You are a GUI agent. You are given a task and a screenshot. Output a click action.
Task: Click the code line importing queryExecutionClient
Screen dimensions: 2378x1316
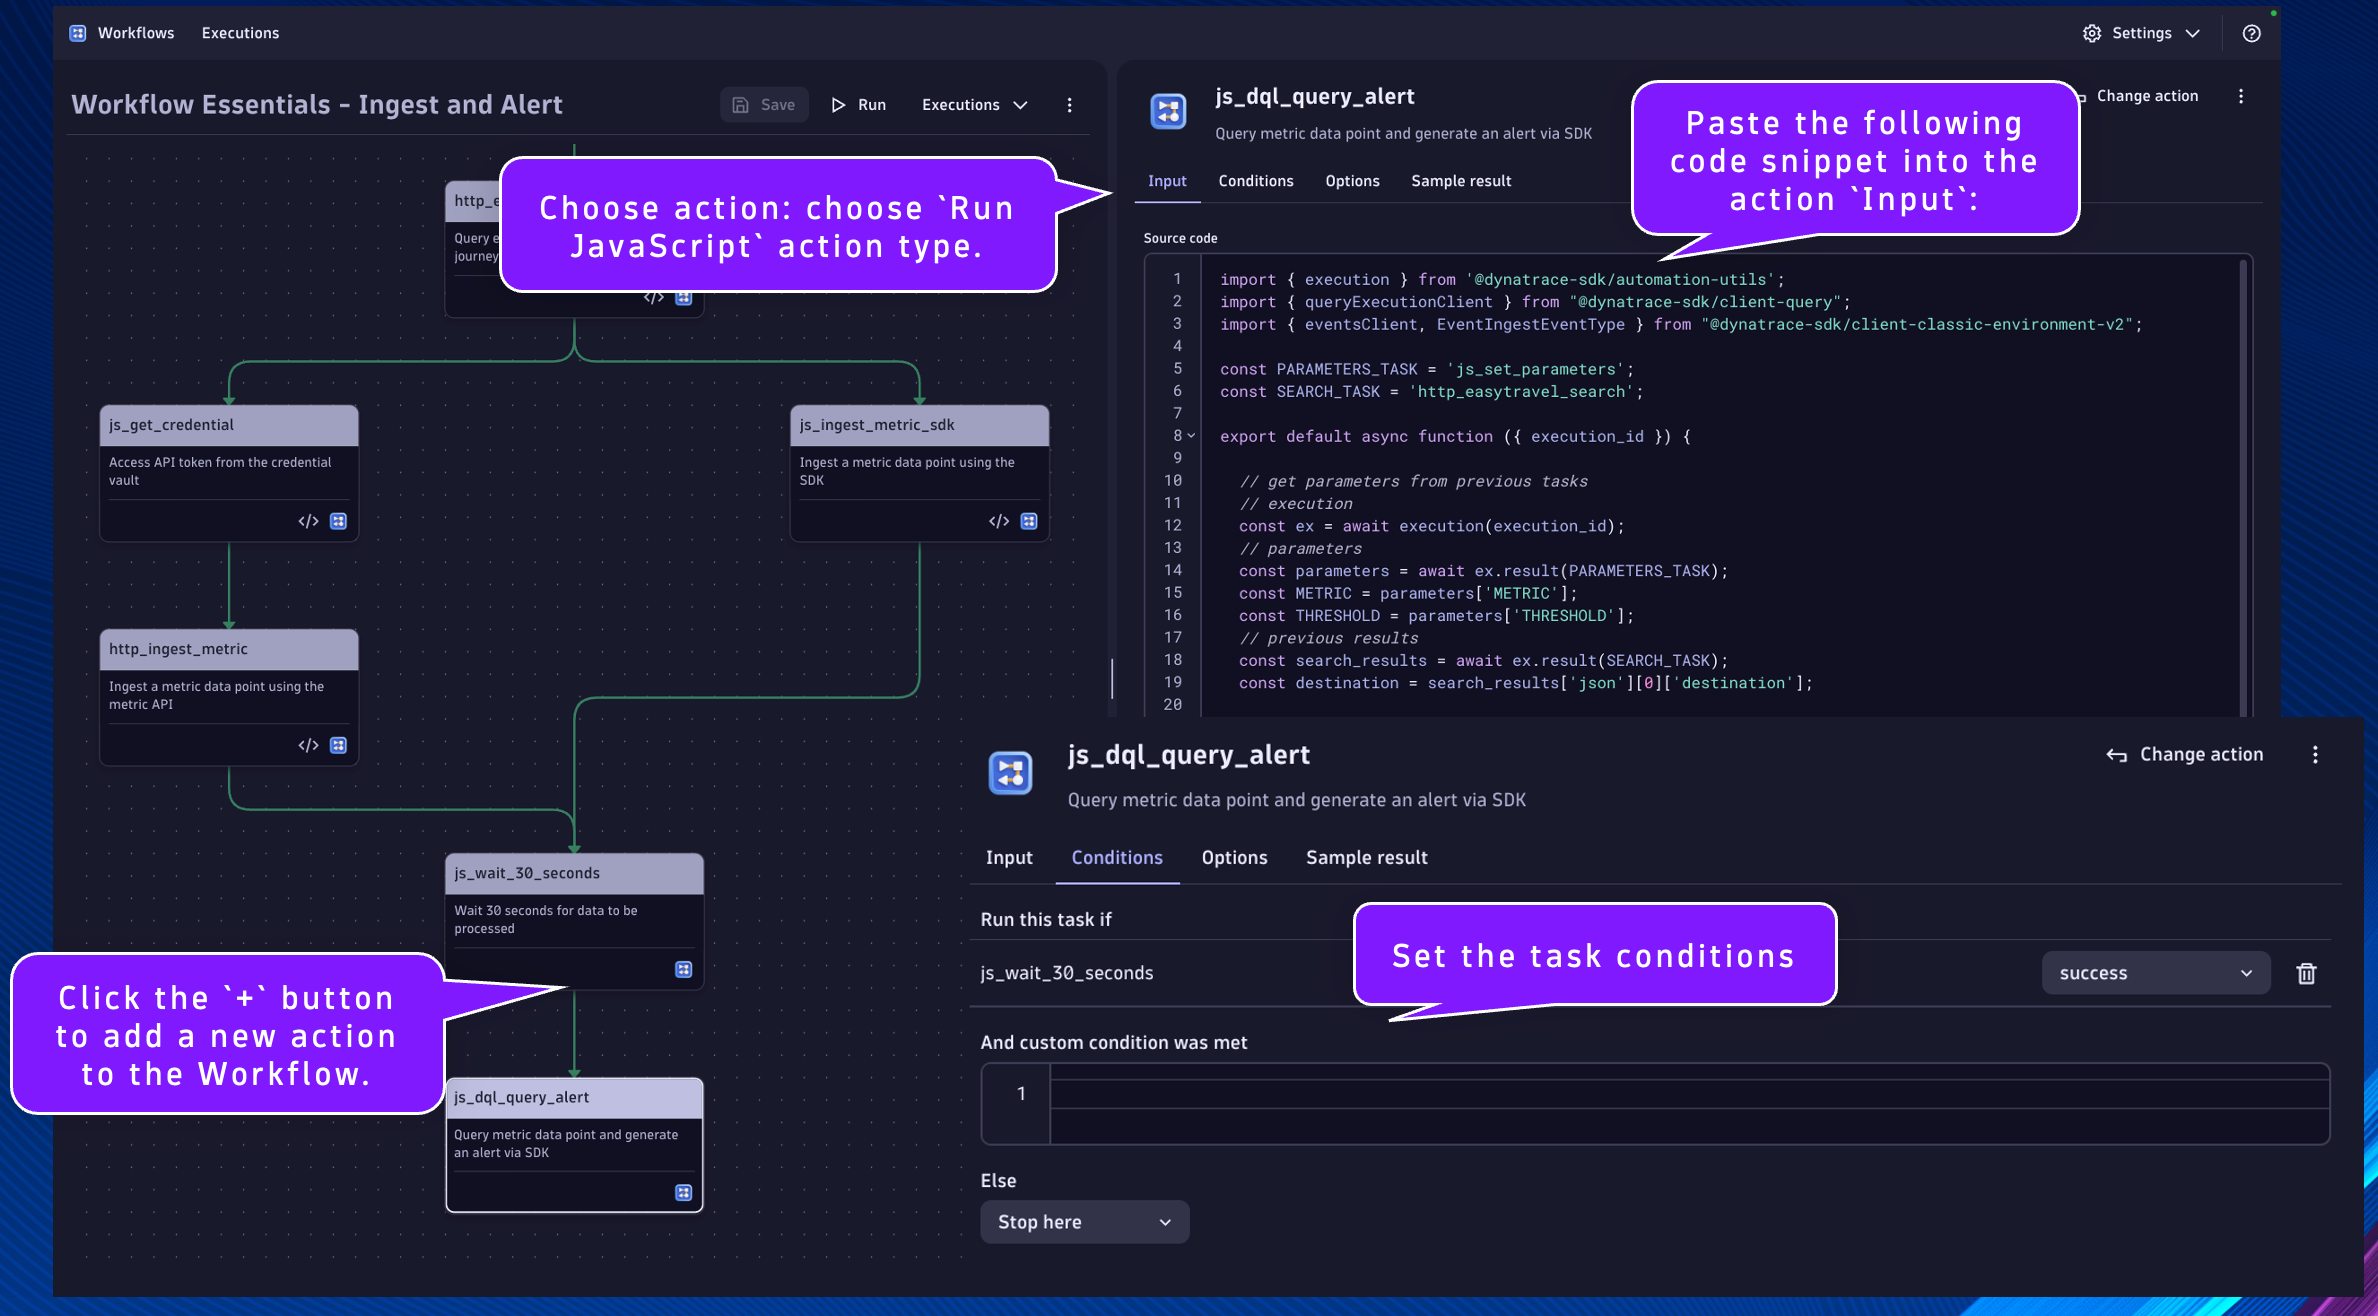1535,302
